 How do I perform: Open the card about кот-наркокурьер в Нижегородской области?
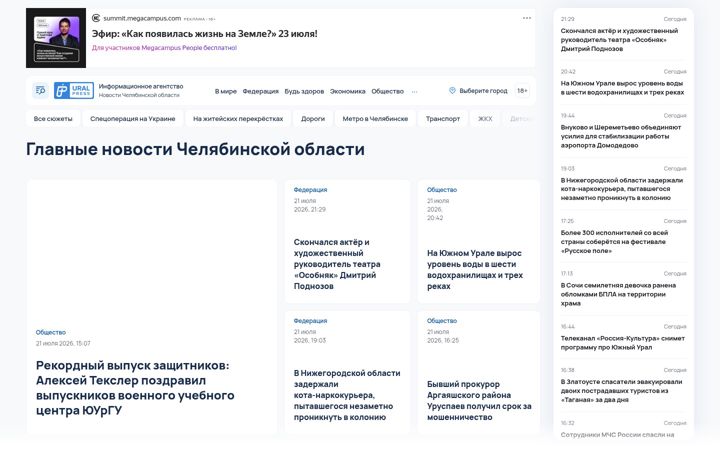(347, 395)
